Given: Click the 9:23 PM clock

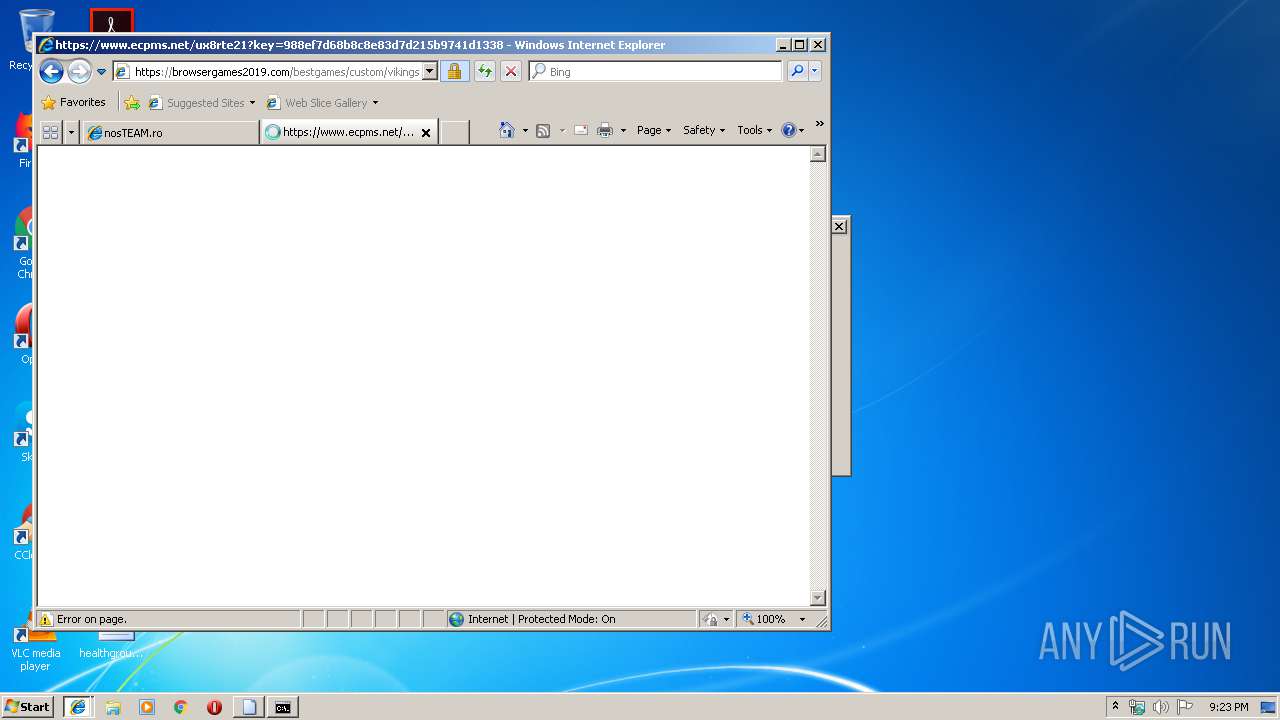Looking at the screenshot, I should click(x=1229, y=707).
